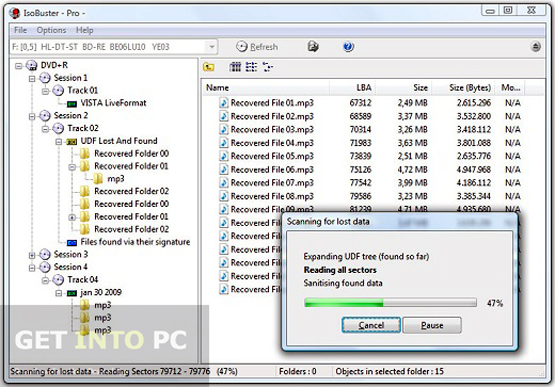
Task: Select the UDF Lost And Found label
Action: pyautogui.click(x=119, y=141)
